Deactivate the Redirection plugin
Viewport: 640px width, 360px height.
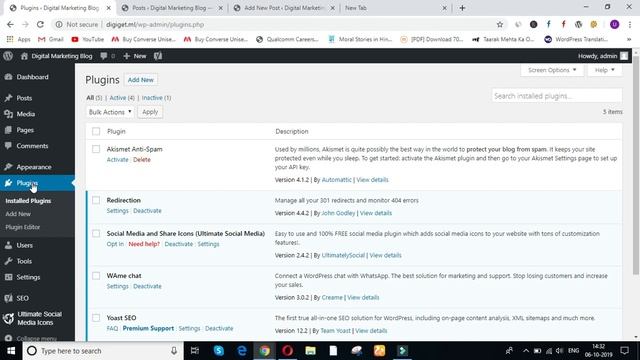point(147,211)
